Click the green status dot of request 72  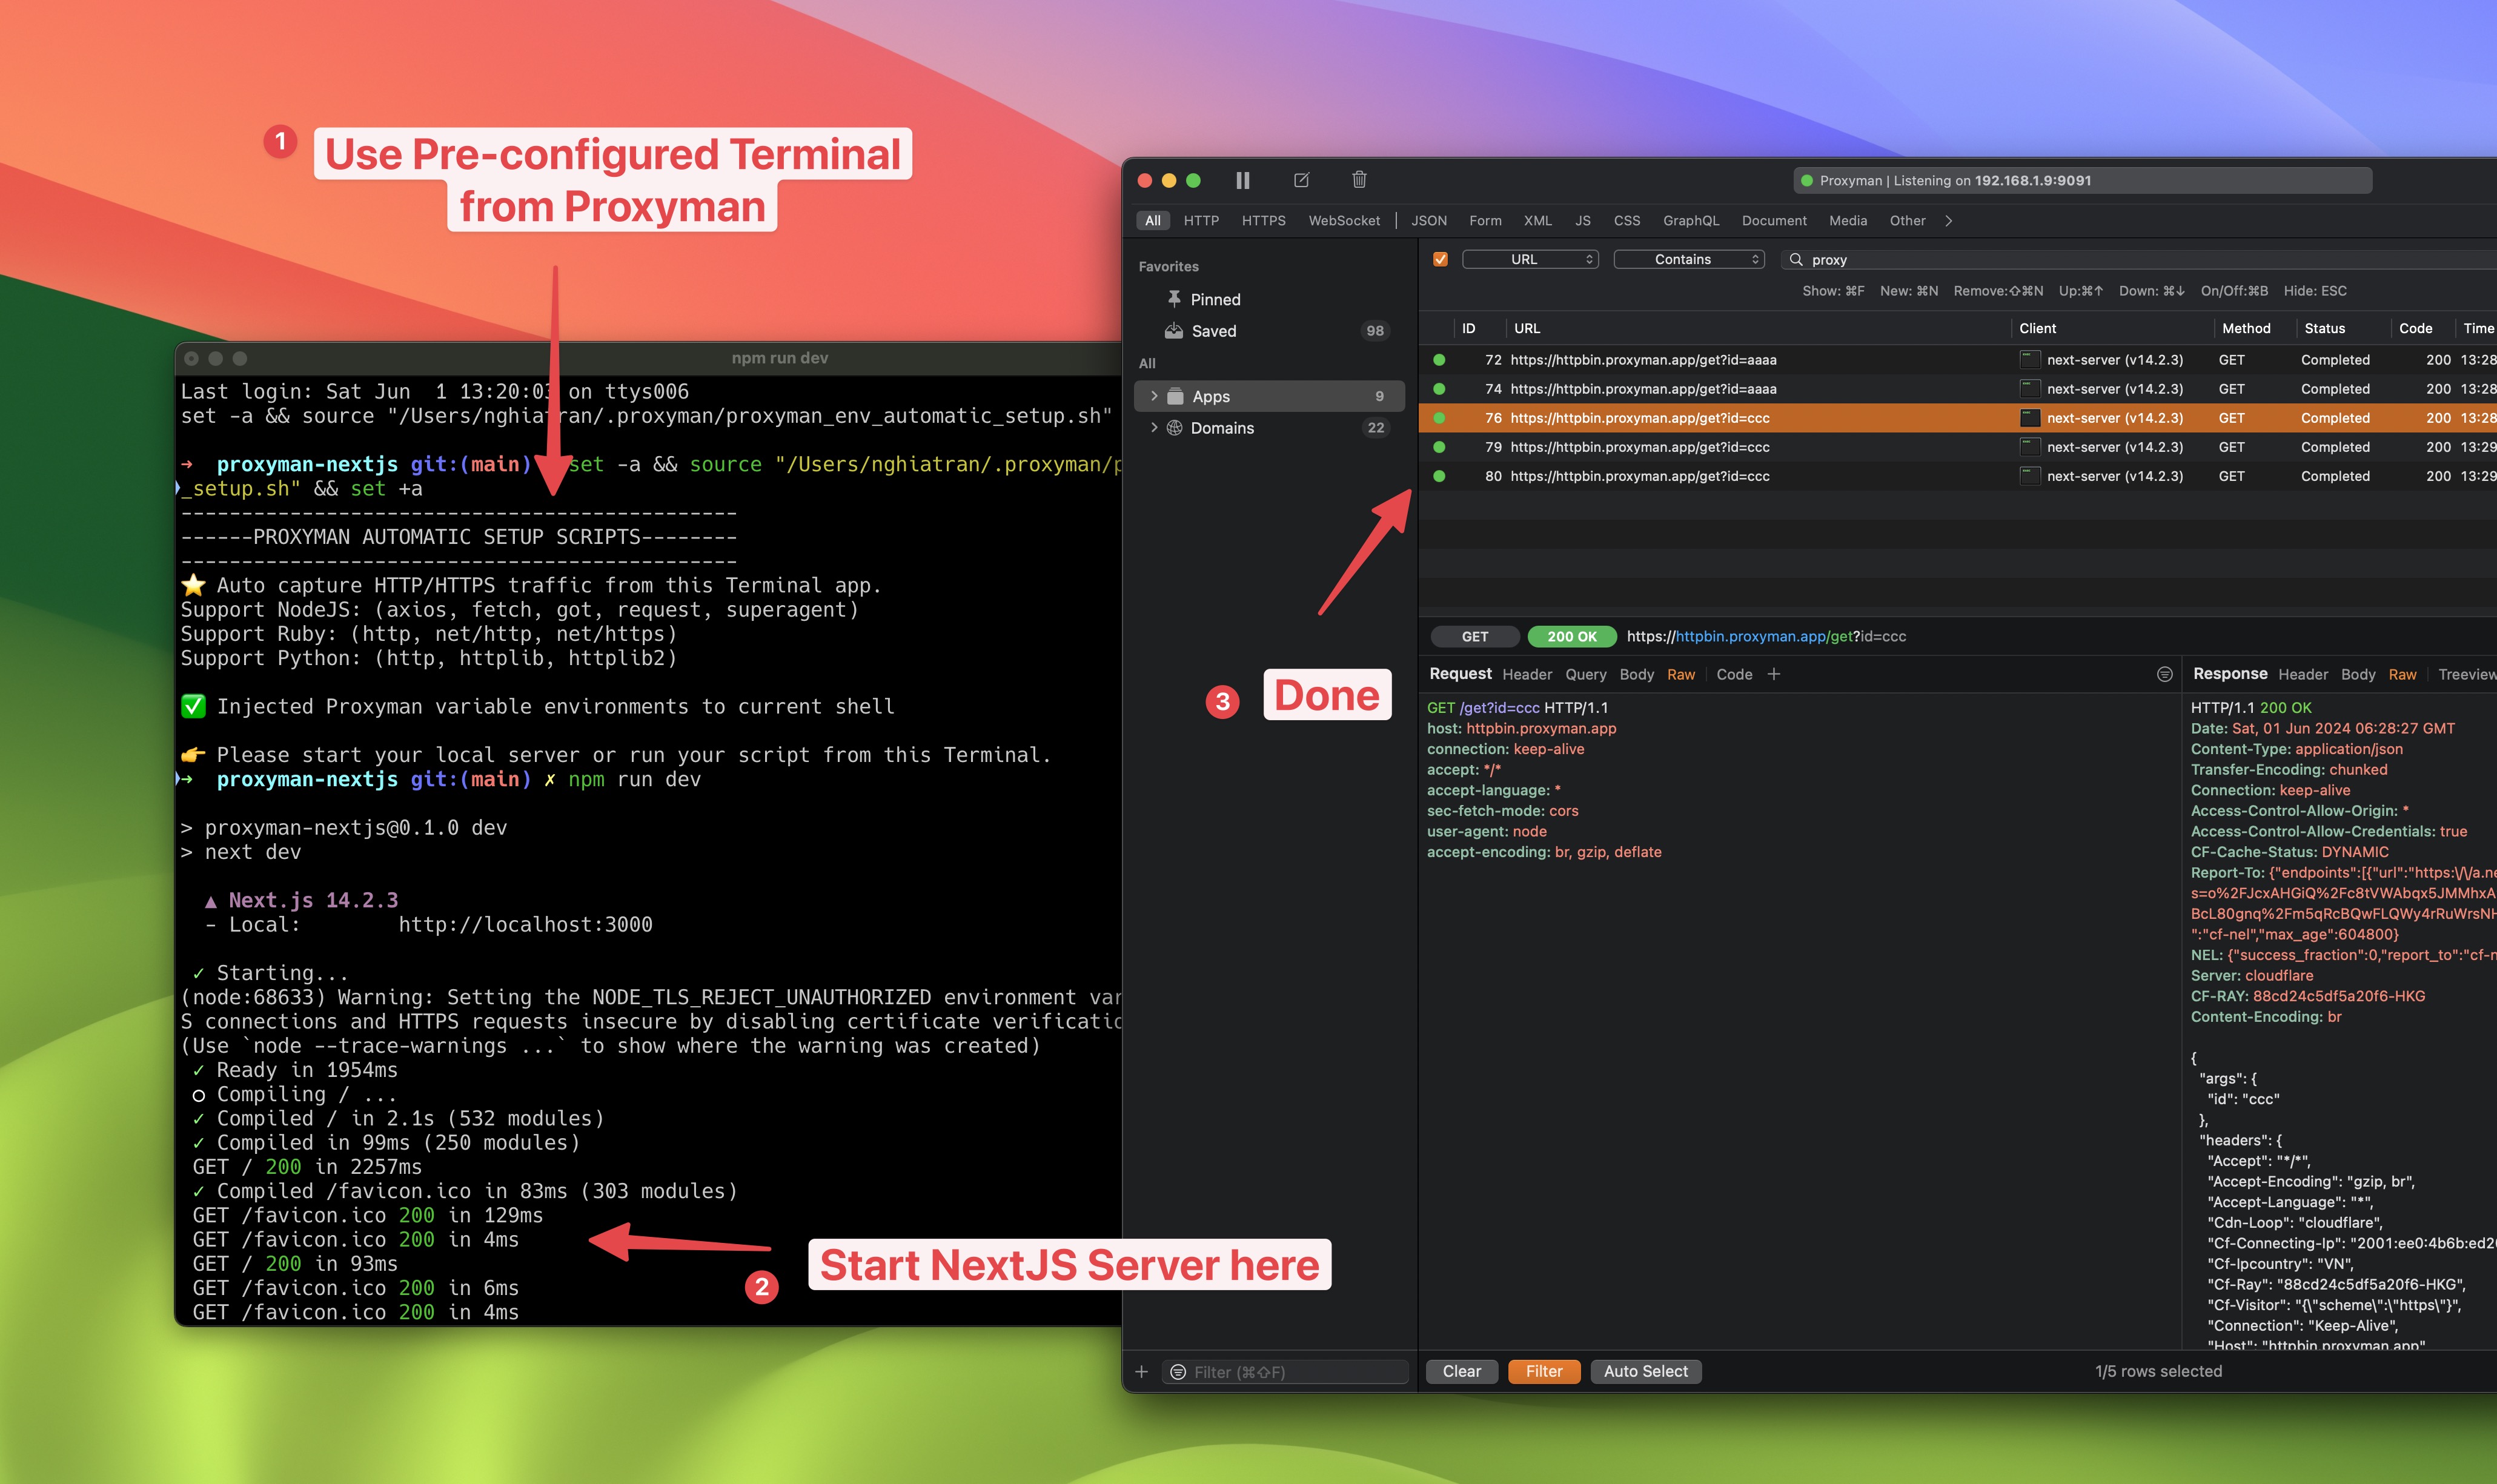coord(1439,359)
